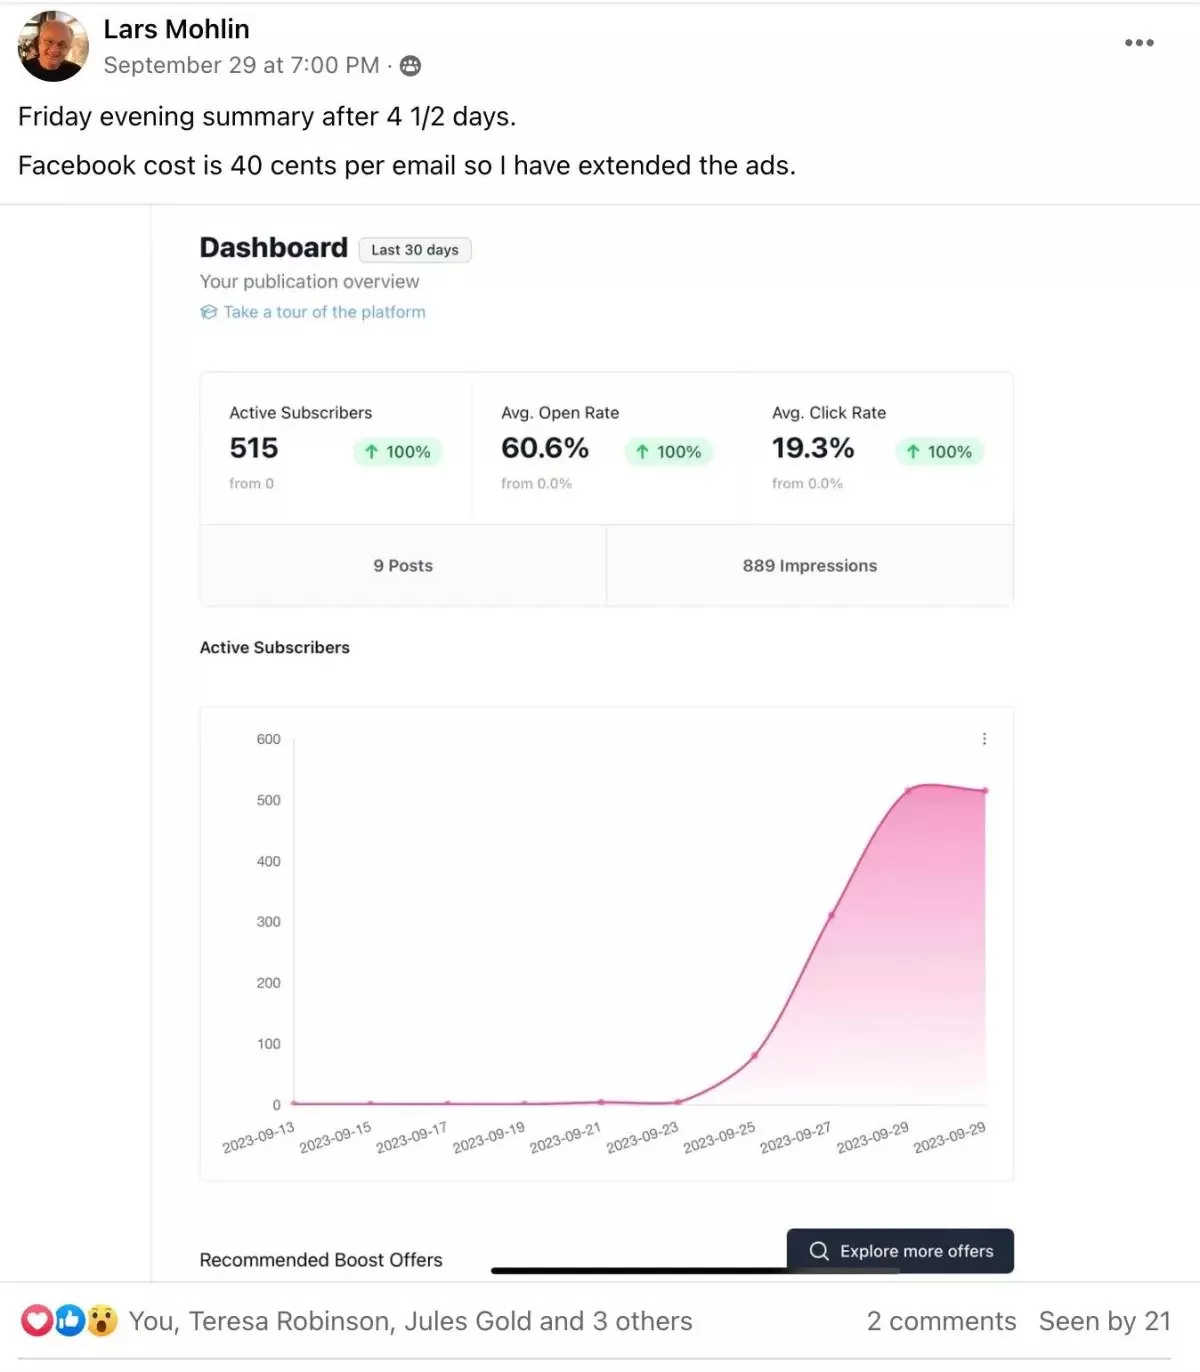
Task: Select the 889 Impressions tab
Action: tap(809, 566)
